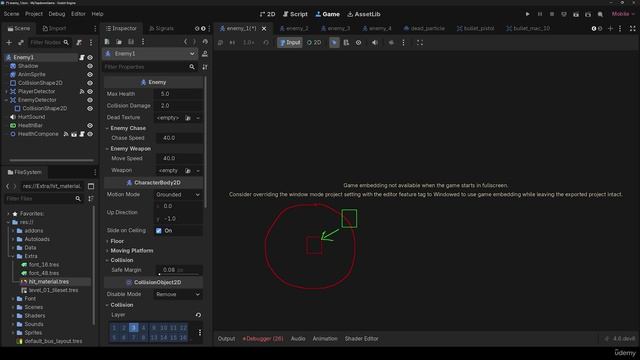
Task: Click the Pause Running Project icon
Action: tap(540, 14)
